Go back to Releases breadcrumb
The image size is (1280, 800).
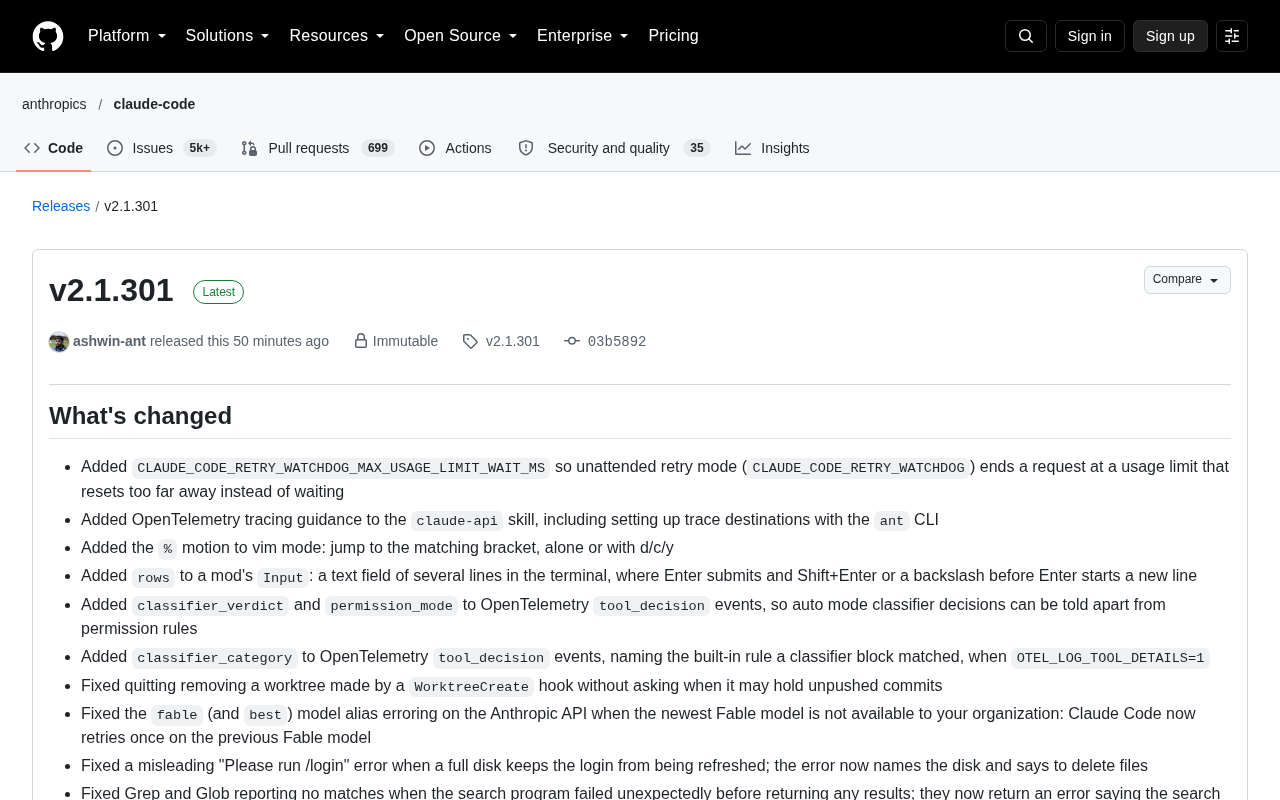[61, 206]
